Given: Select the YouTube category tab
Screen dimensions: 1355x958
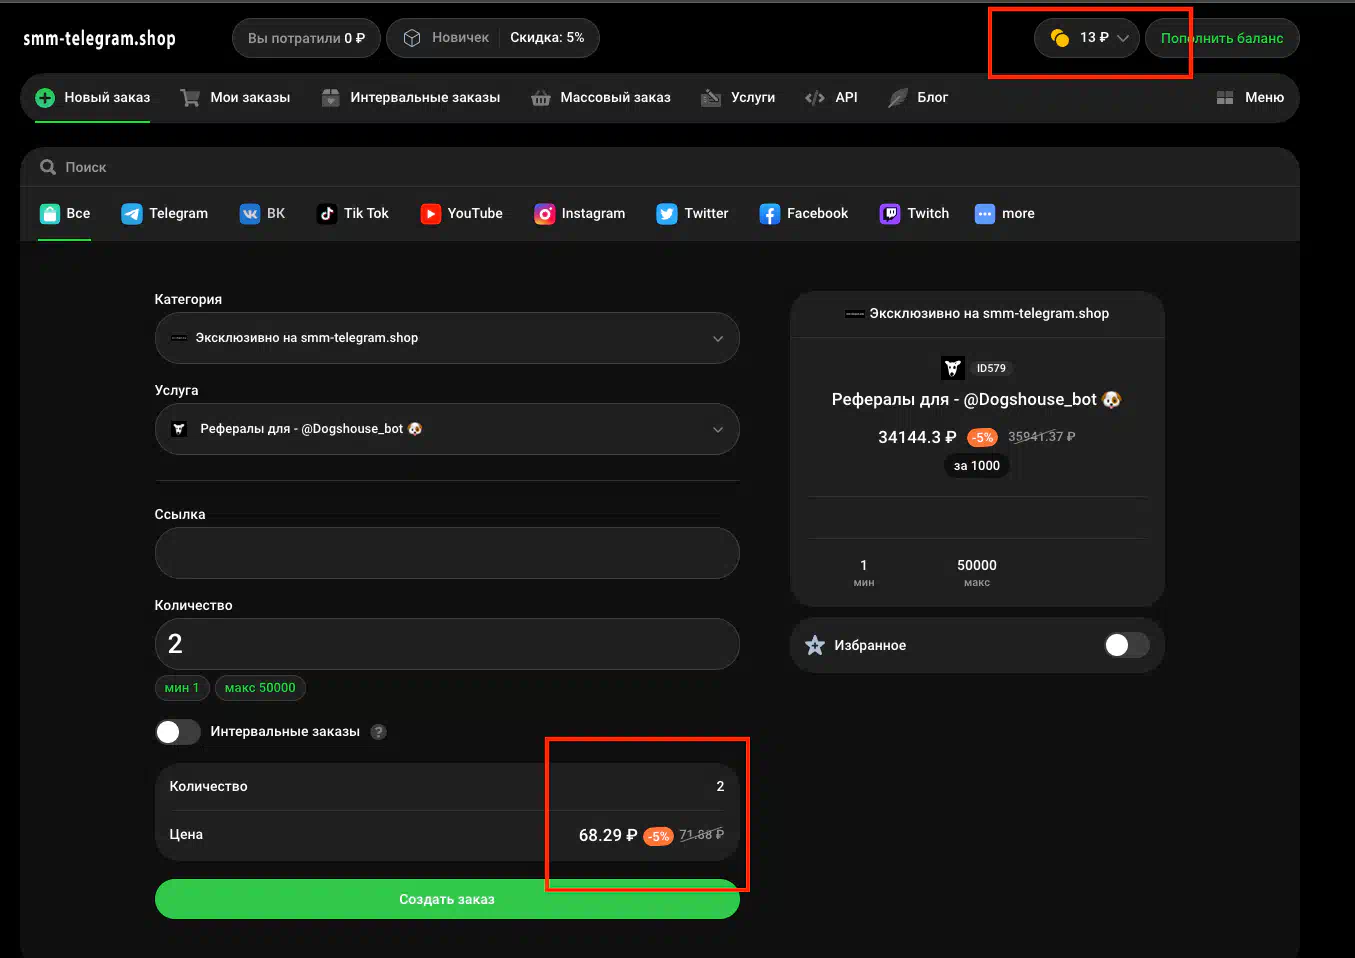Looking at the screenshot, I should 462,214.
